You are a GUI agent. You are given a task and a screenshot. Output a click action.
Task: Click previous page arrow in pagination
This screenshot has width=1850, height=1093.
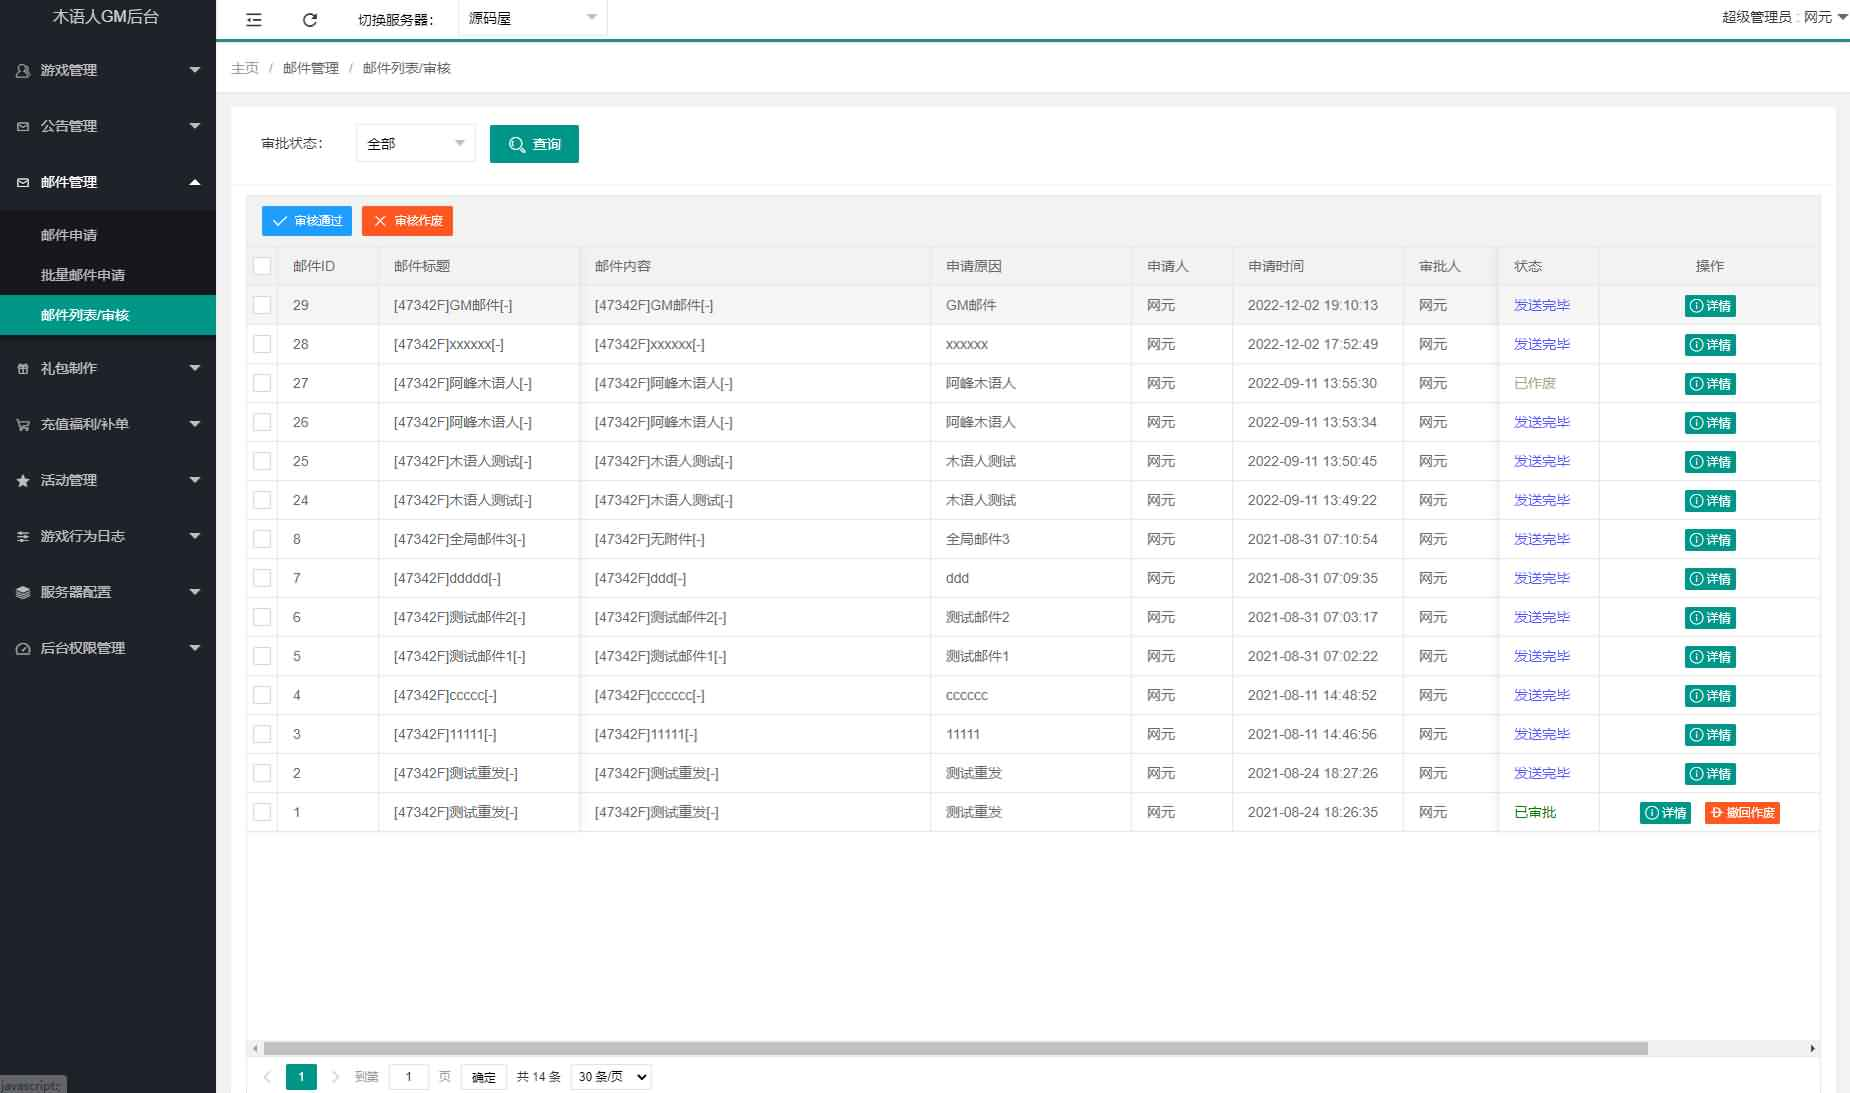tap(267, 1077)
